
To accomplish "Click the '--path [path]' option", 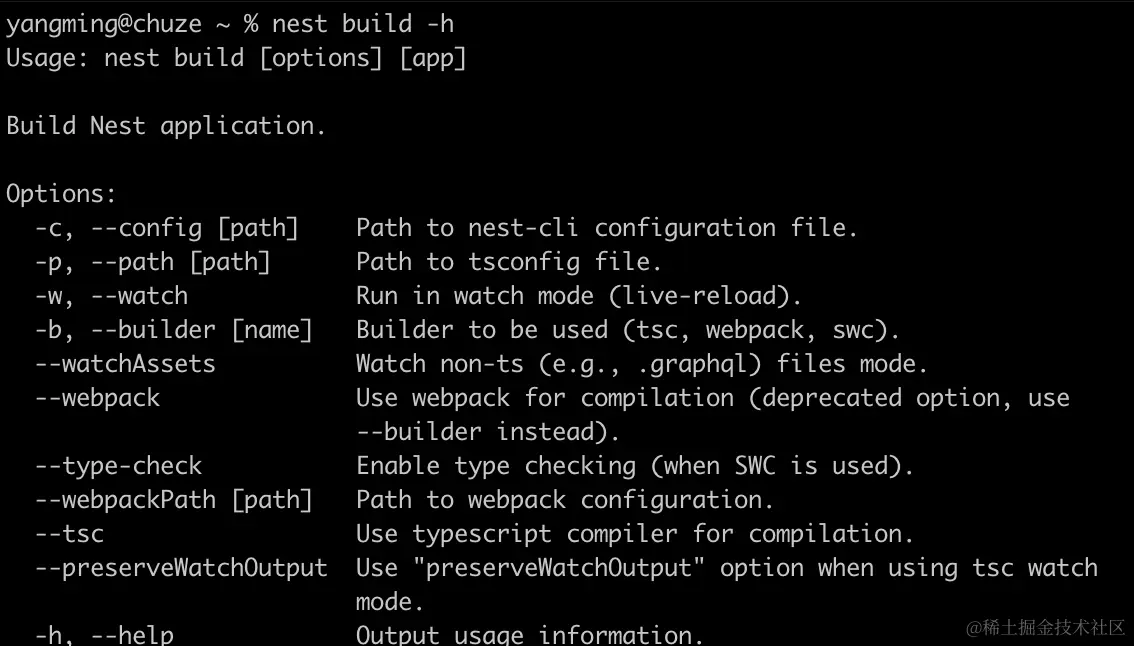I will (181, 262).
